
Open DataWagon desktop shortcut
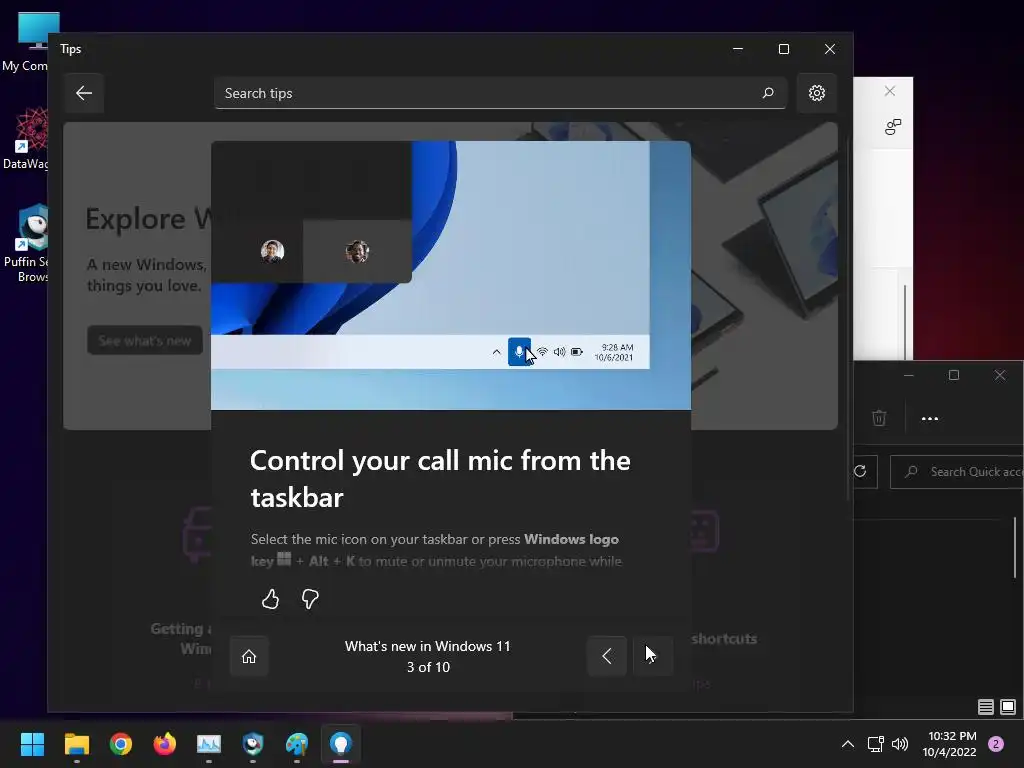26,138
